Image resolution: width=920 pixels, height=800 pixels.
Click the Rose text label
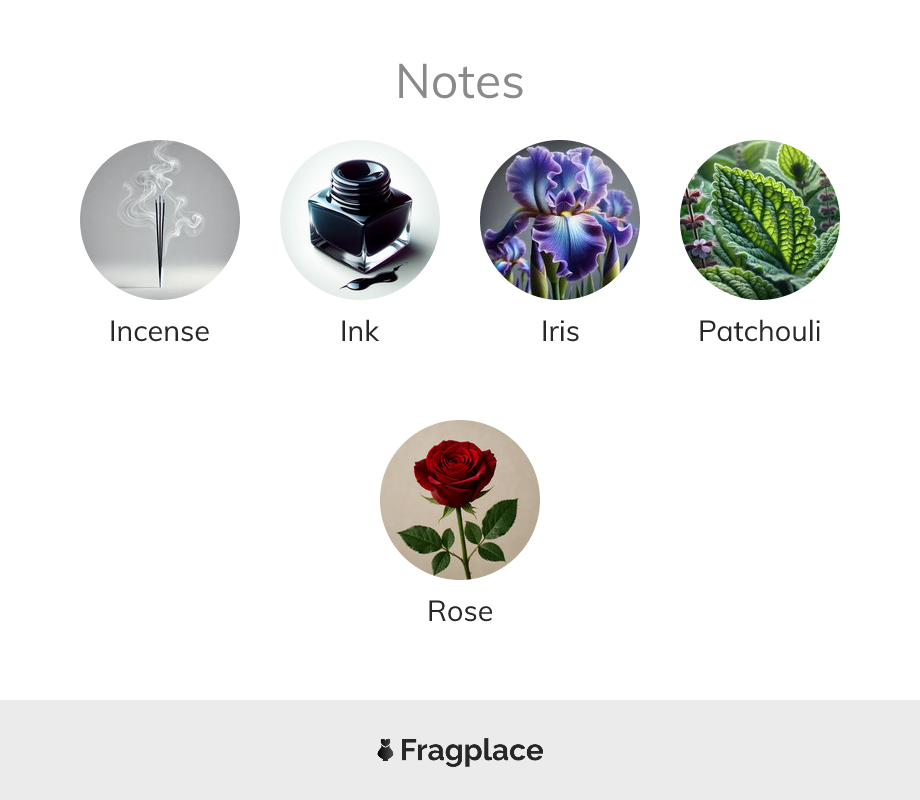coord(460,611)
